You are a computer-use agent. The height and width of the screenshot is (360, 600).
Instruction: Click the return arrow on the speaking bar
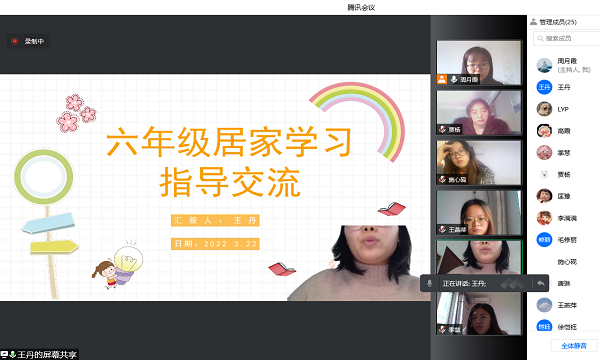[x=541, y=283]
